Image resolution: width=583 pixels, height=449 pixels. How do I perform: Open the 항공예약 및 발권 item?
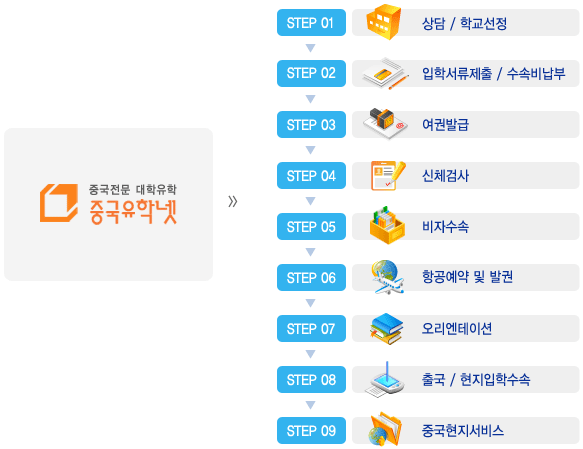pos(467,277)
